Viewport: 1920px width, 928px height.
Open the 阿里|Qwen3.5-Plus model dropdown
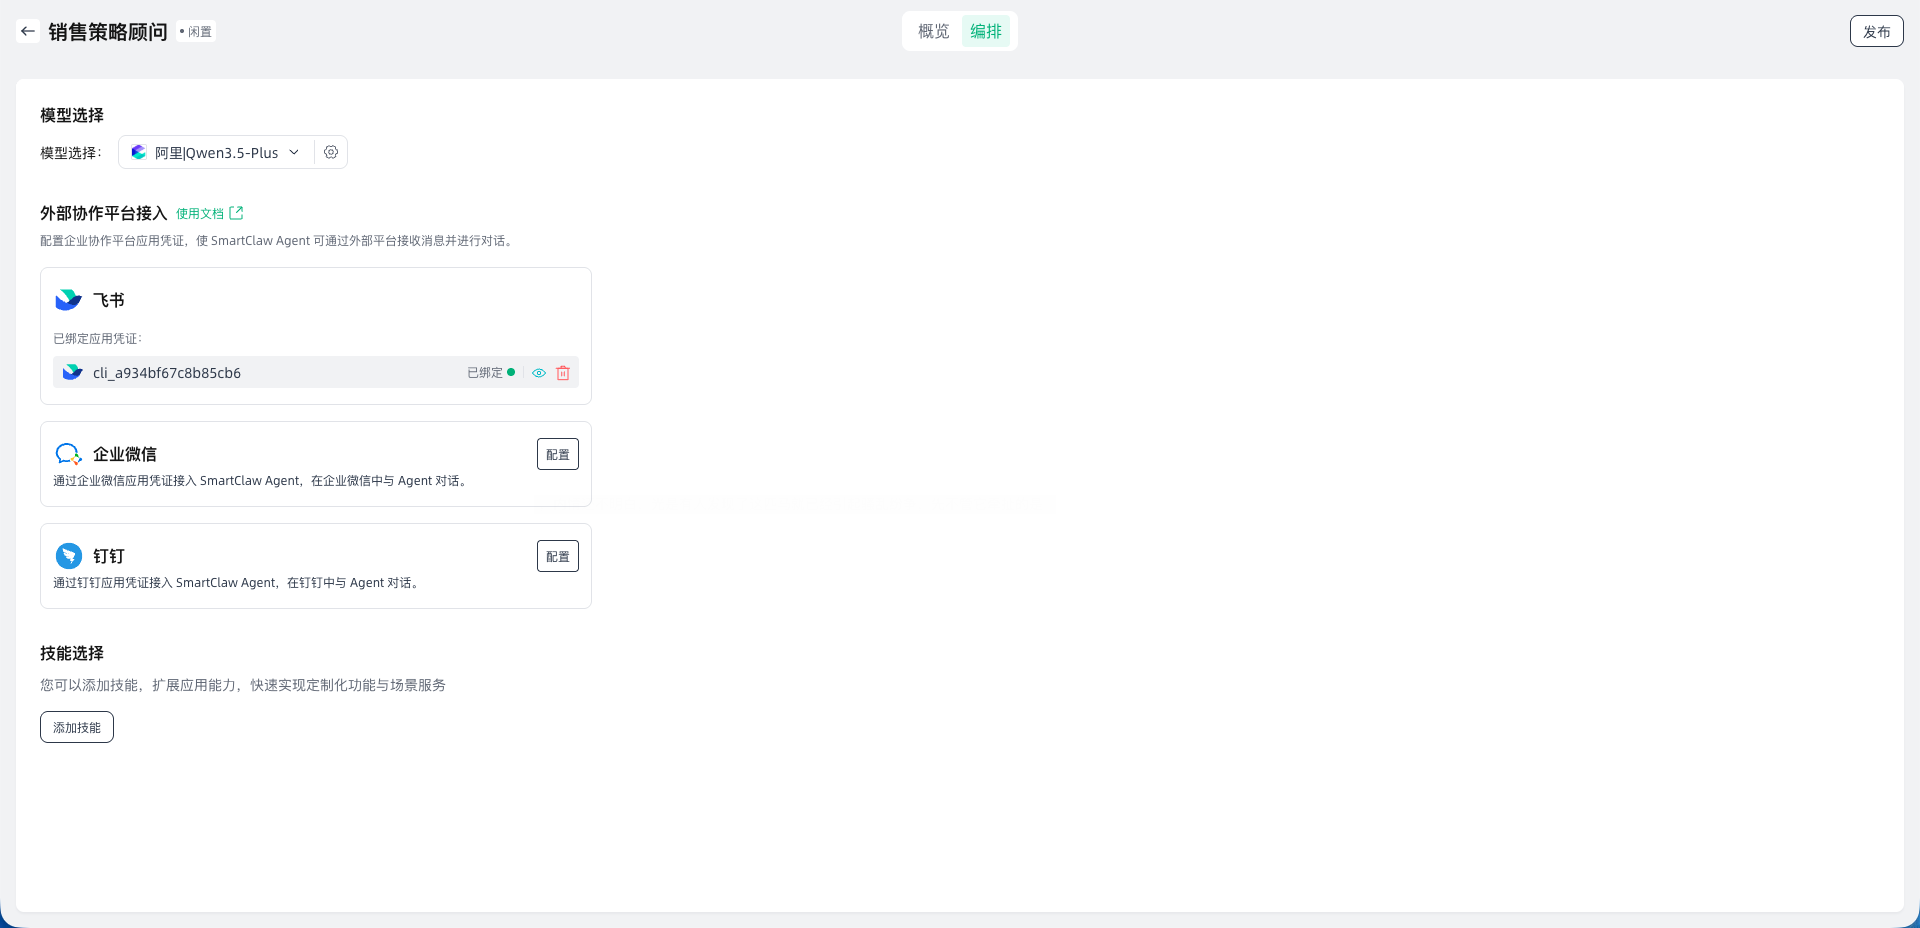[x=216, y=153]
